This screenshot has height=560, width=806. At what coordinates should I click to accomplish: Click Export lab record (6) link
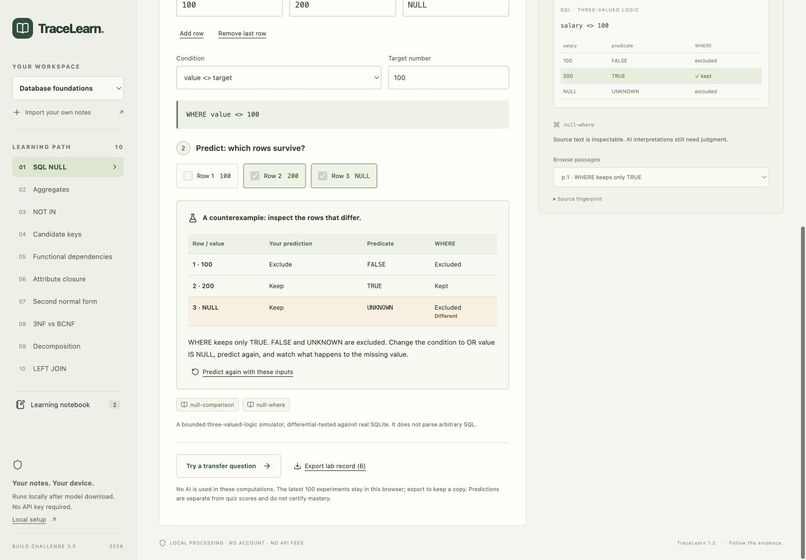click(335, 466)
